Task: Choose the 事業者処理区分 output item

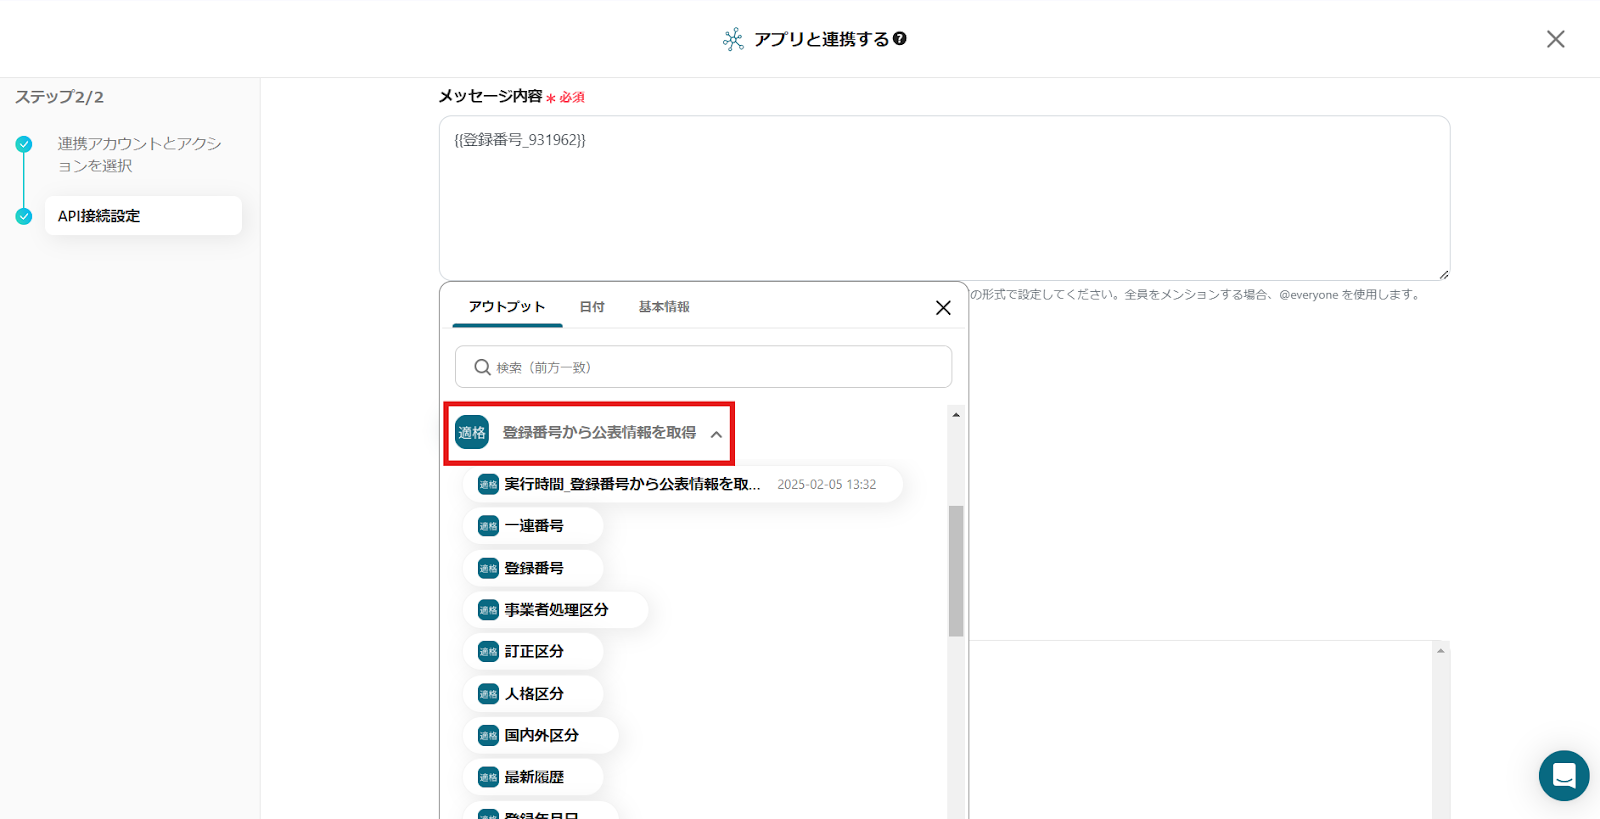Action: (555, 610)
